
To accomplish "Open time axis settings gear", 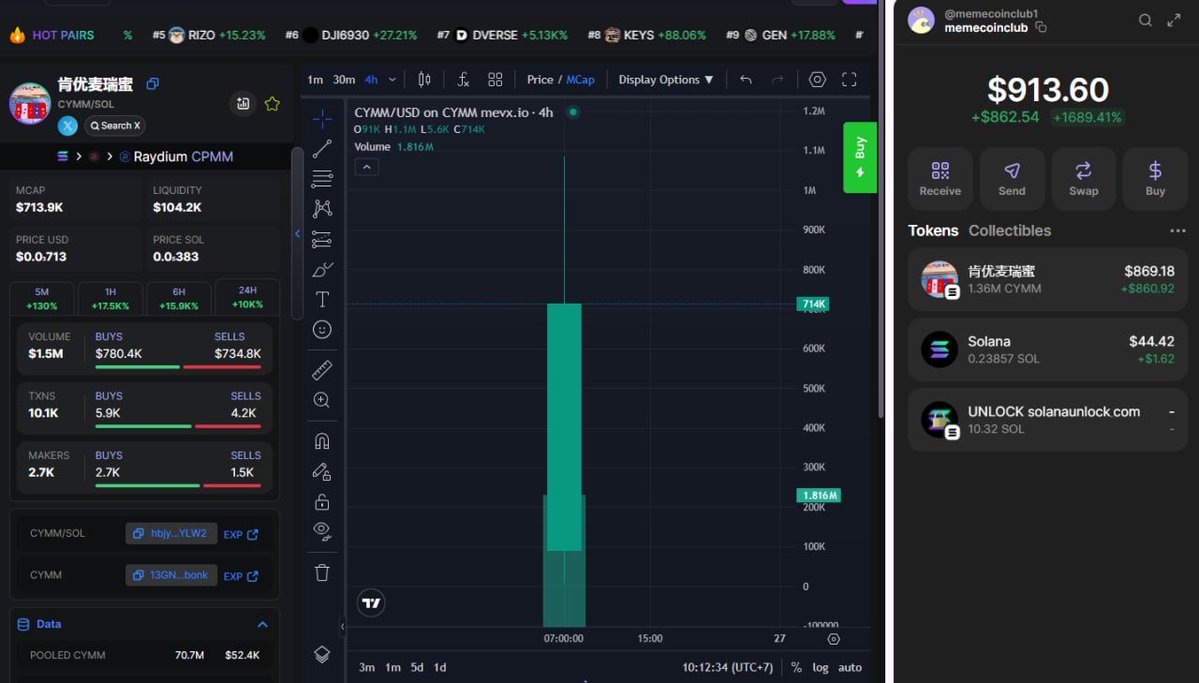I will tap(833, 639).
